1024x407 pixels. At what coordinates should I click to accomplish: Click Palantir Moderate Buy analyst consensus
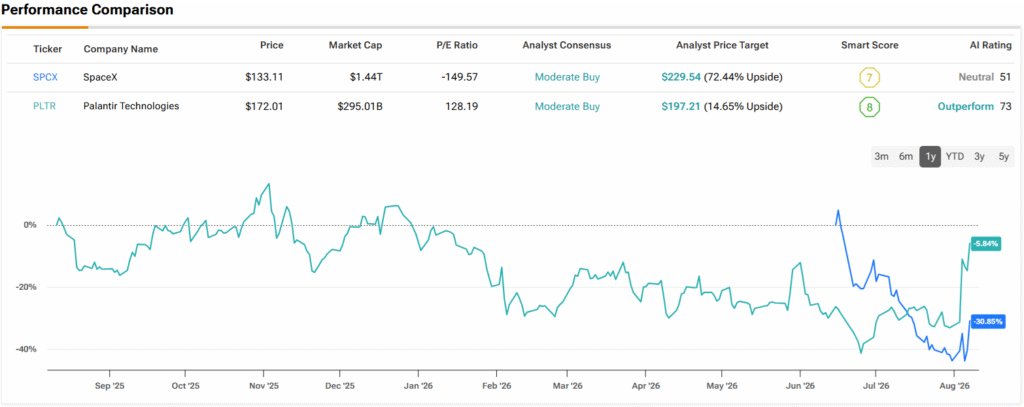tap(567, 106)
